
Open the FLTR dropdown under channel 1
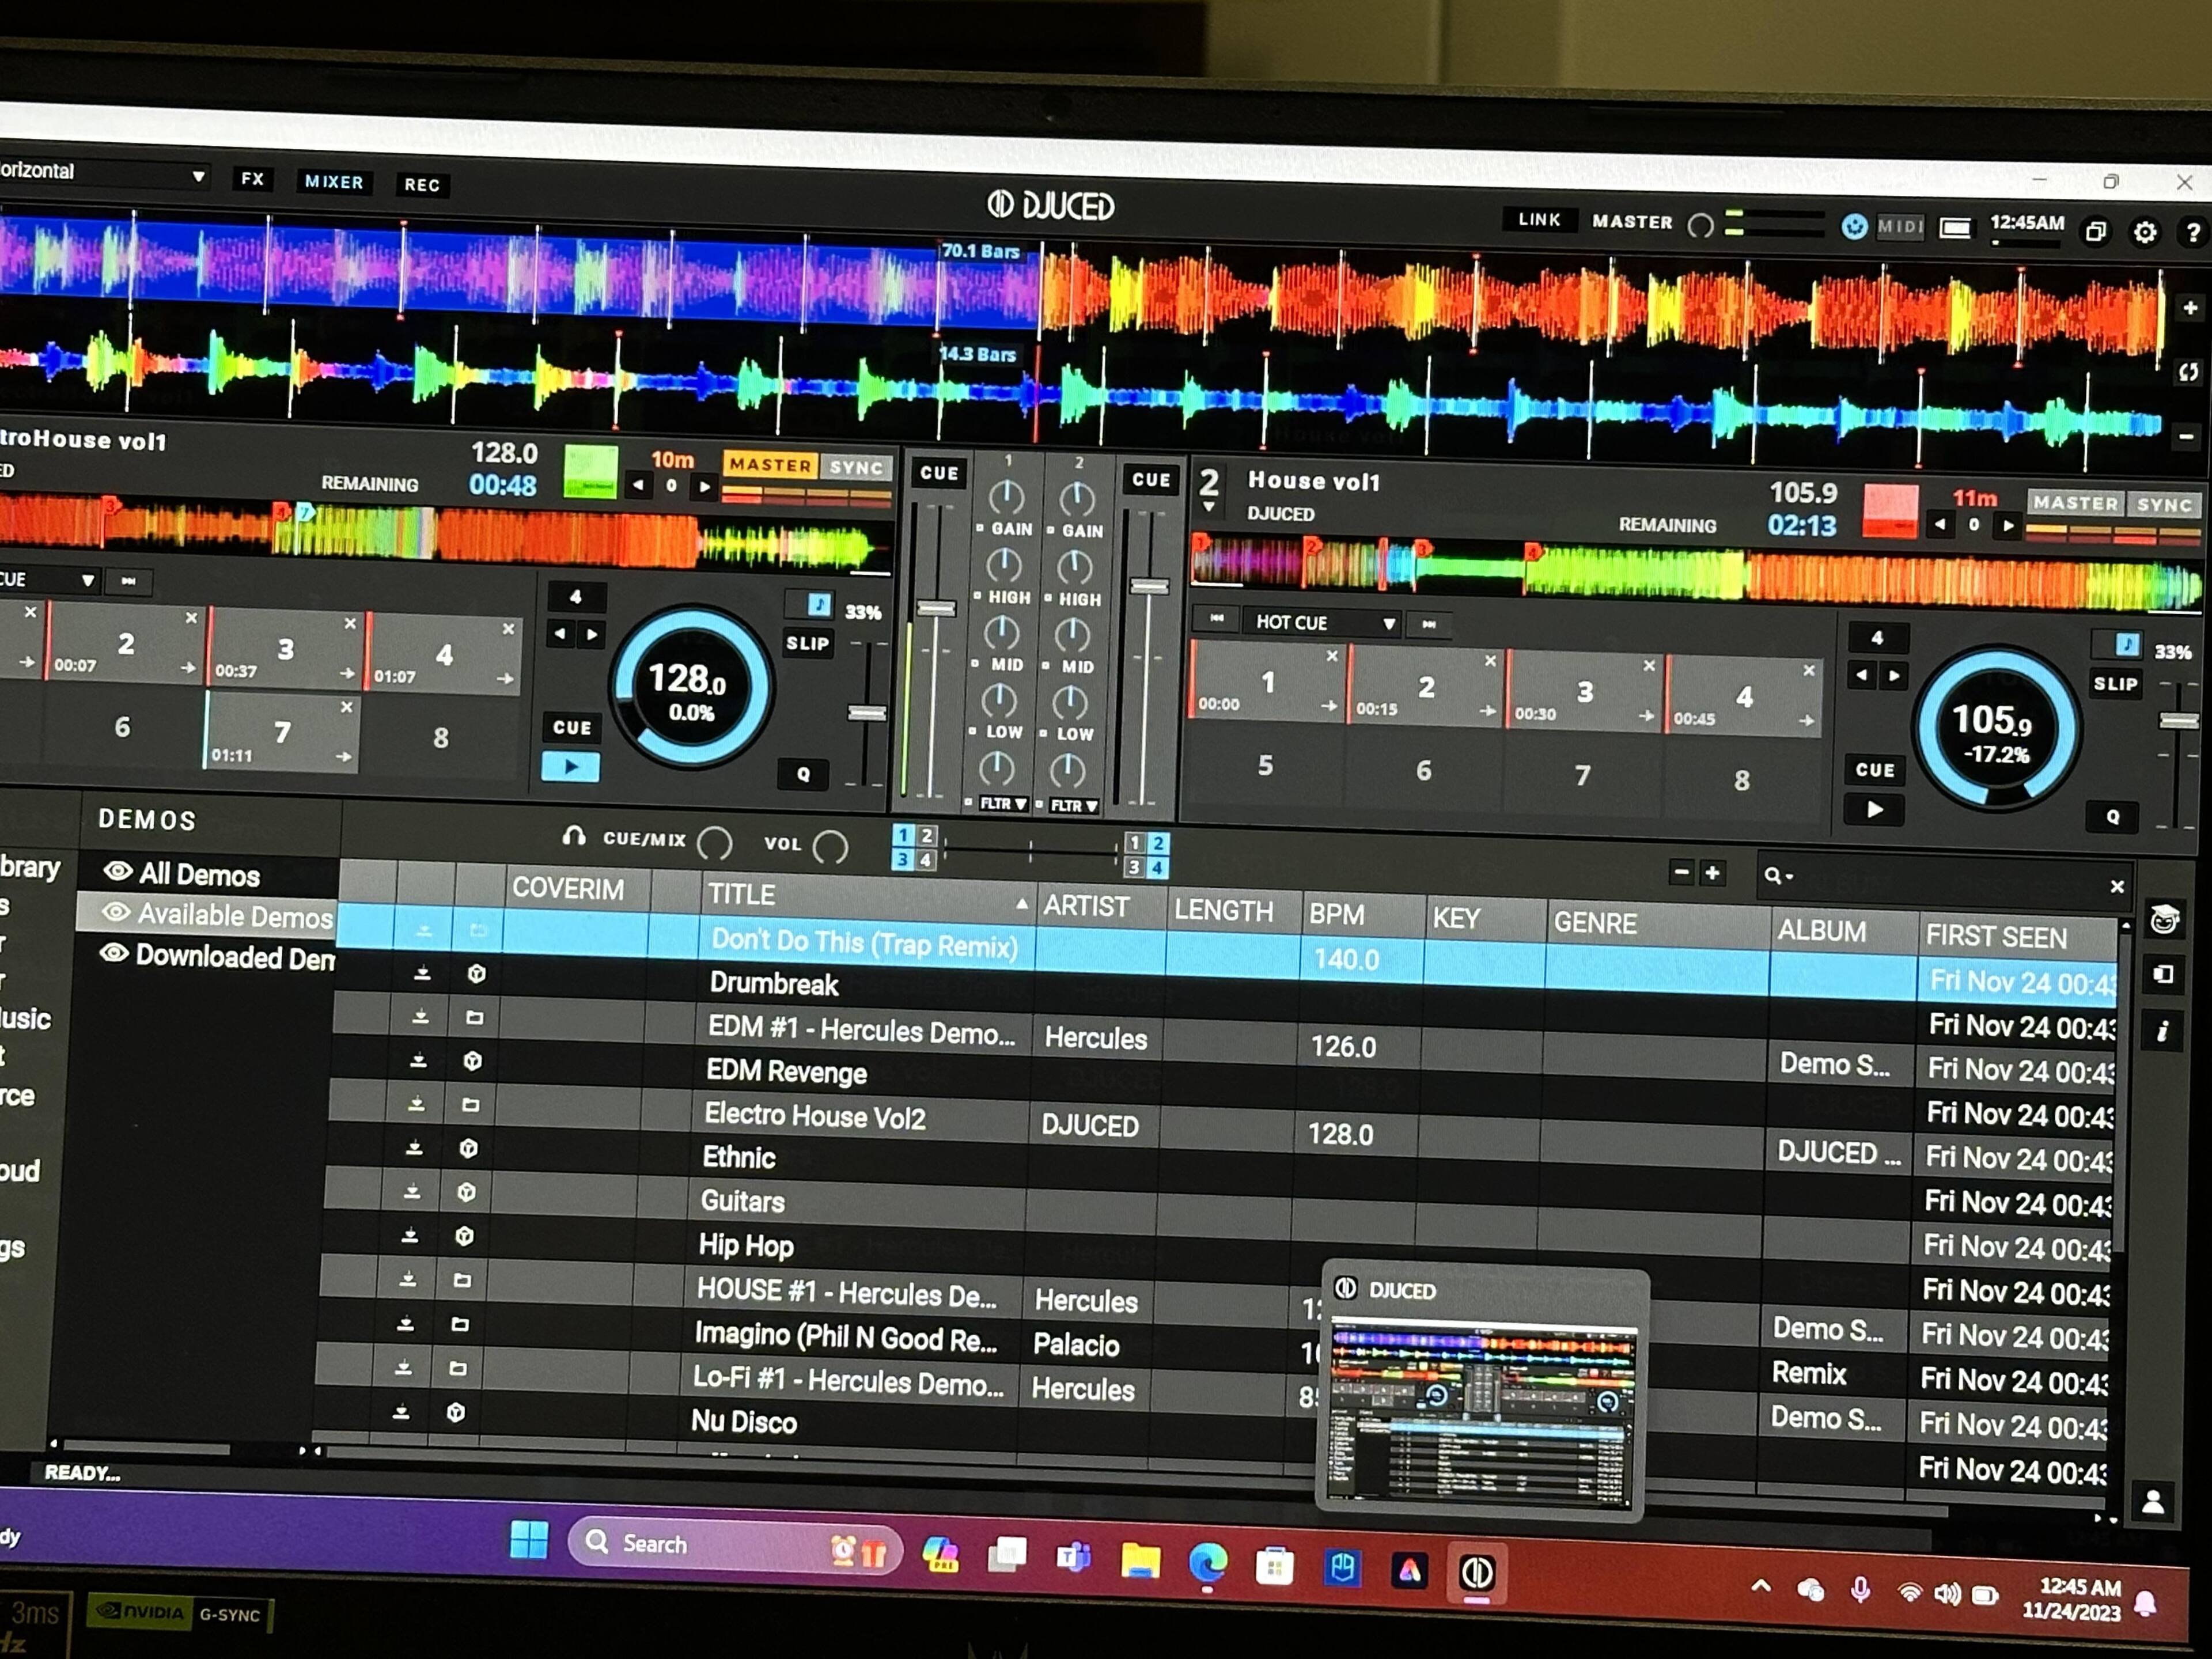1003,804
